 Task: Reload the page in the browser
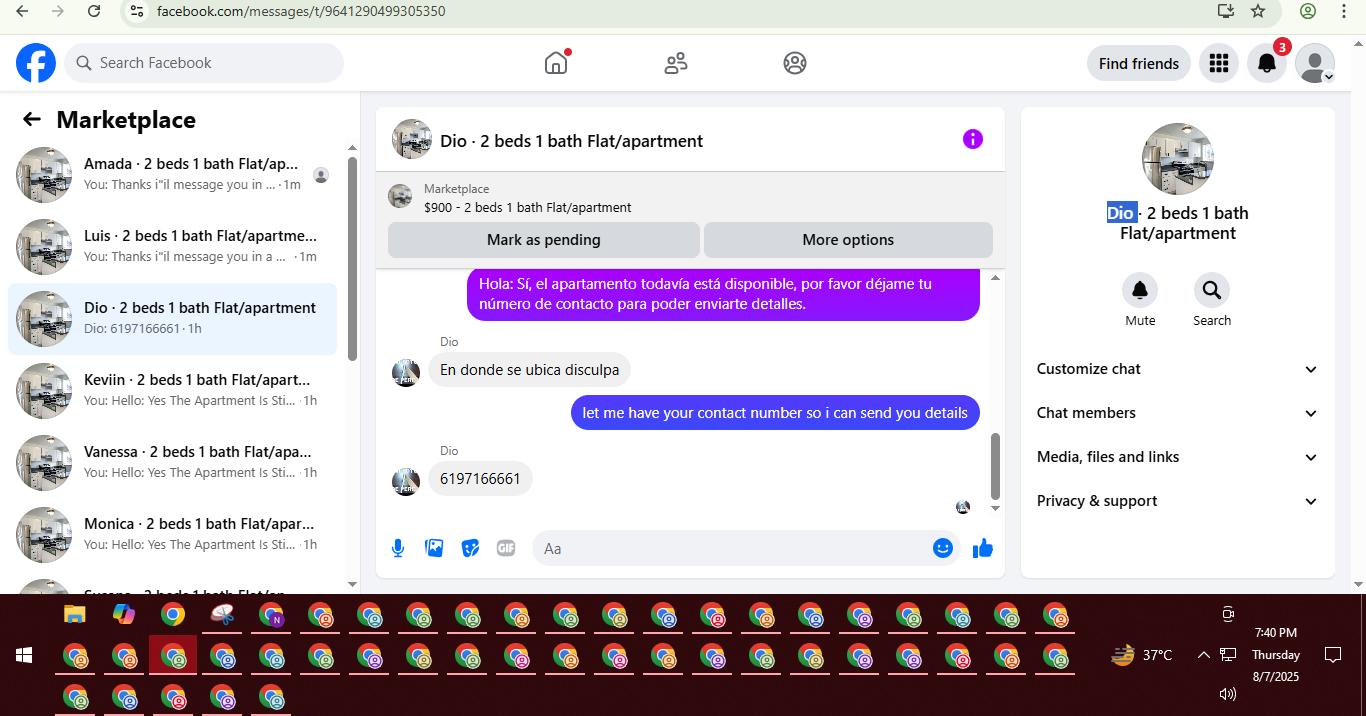[94, 11]
